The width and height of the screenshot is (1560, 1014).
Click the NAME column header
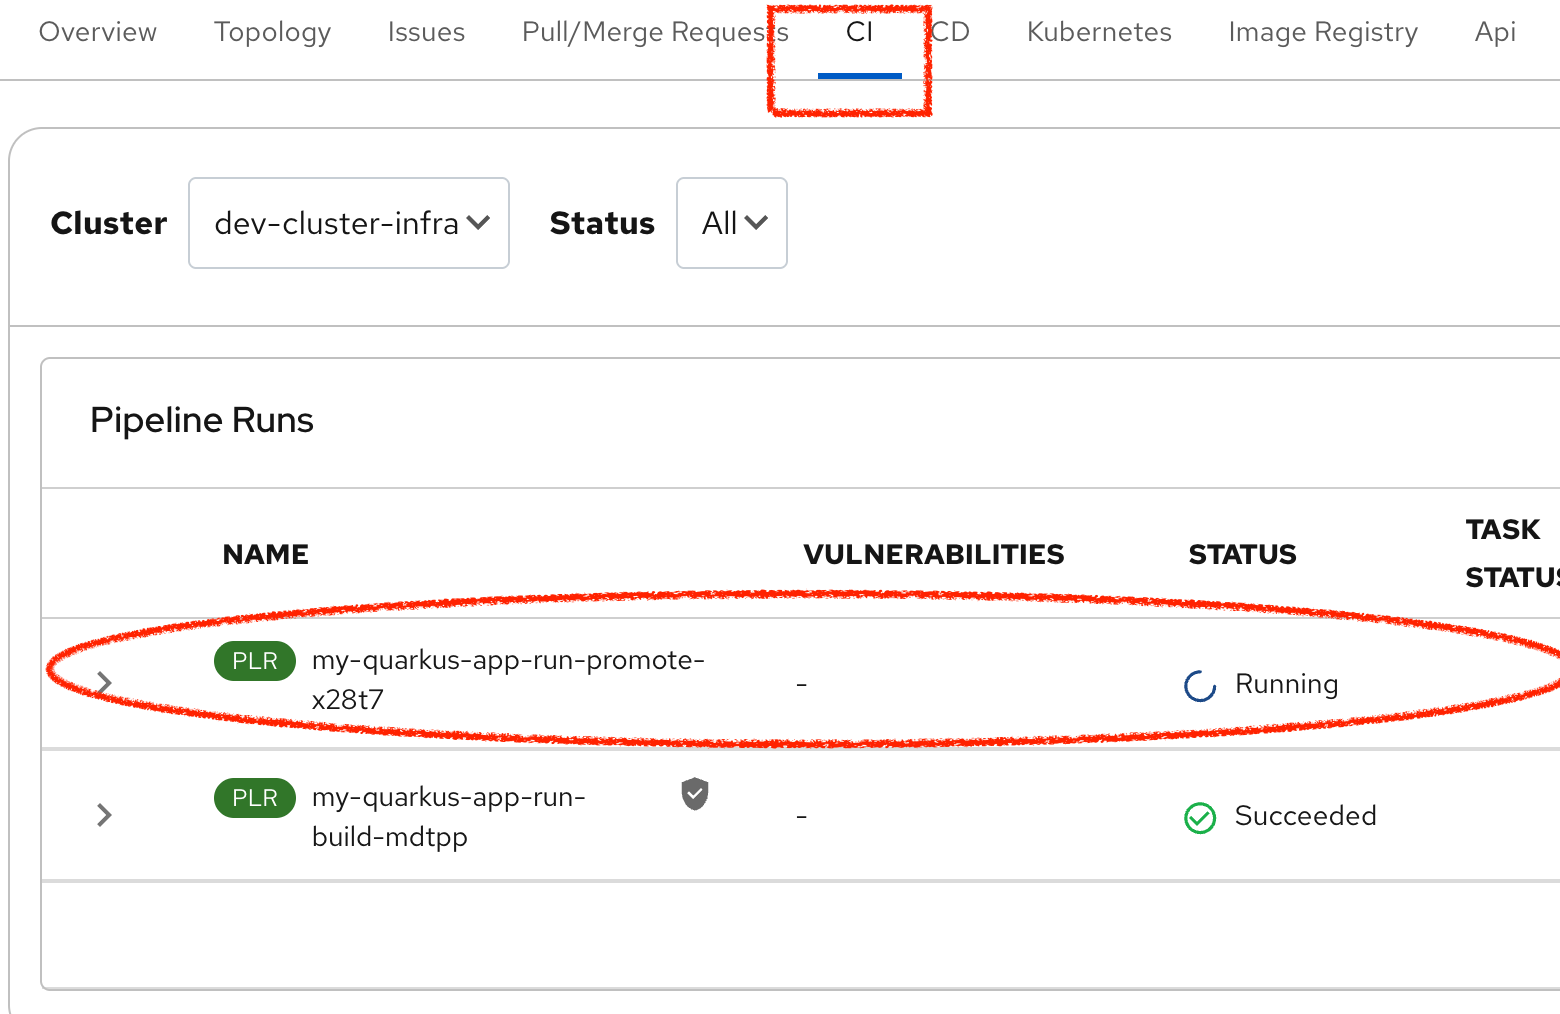click(x=266, y=554)
